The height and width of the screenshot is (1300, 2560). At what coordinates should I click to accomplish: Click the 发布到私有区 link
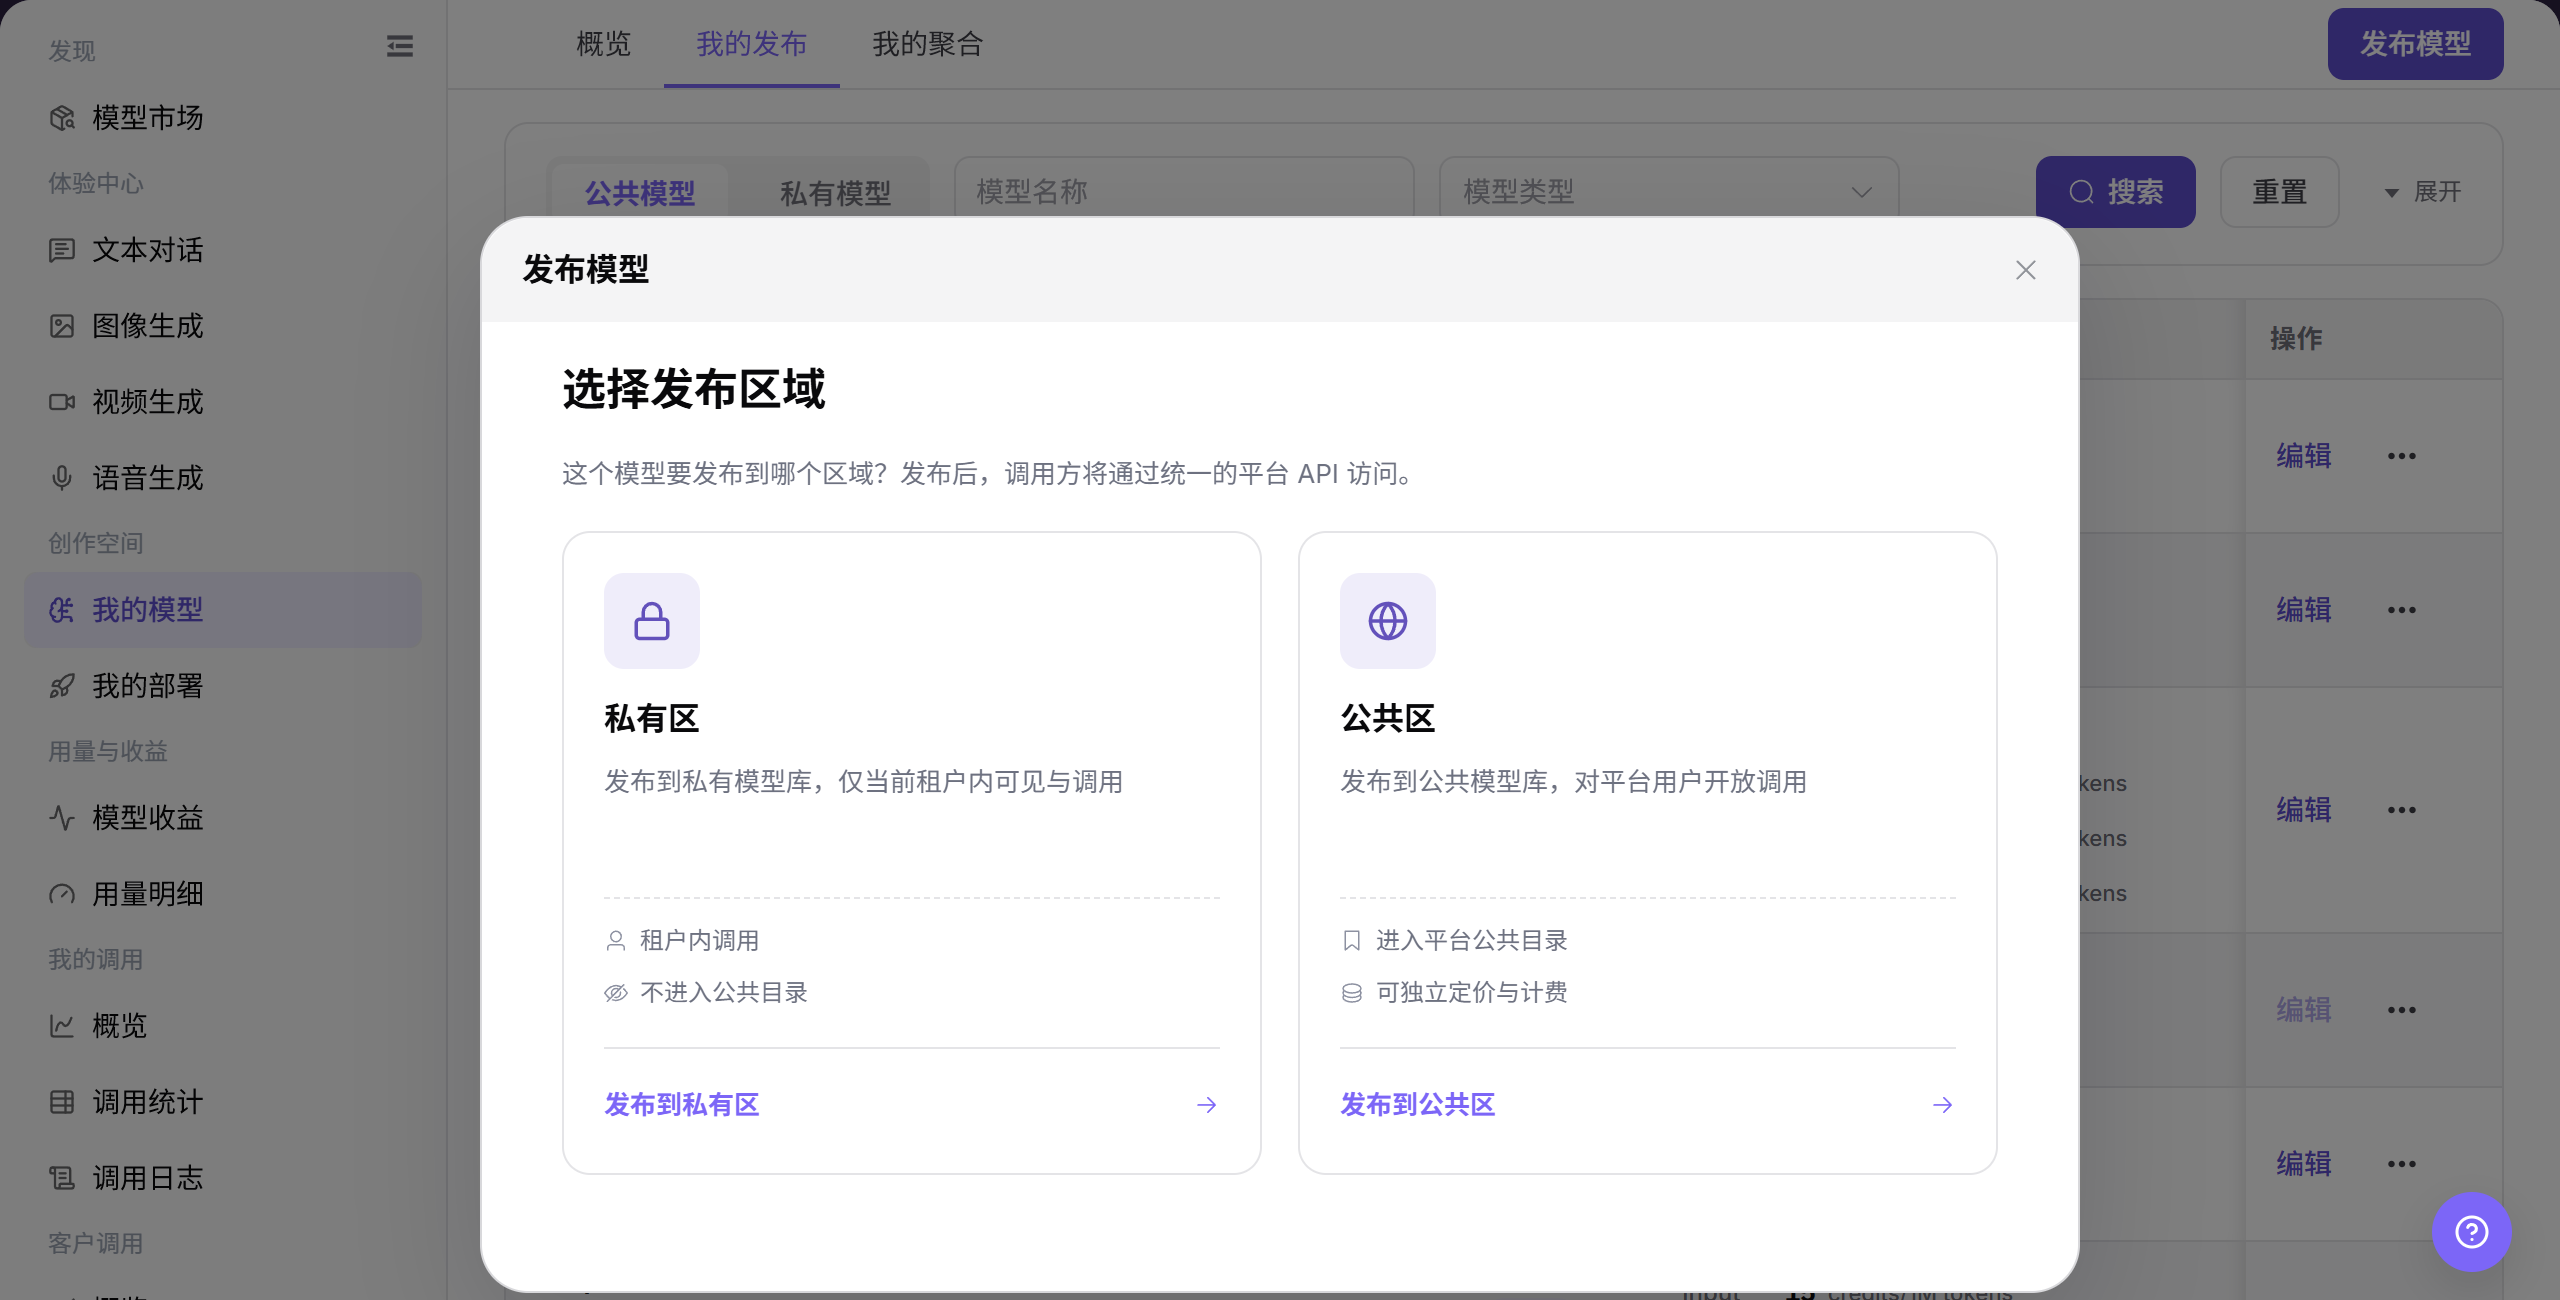[x=682, y=1105]
